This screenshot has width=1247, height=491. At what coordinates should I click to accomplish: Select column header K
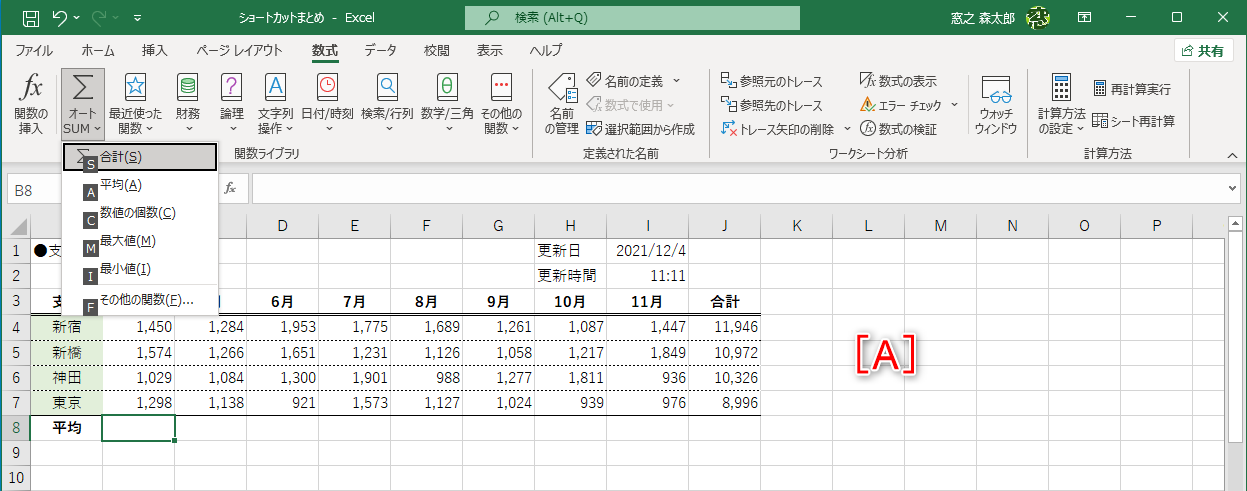pos(797,226)
